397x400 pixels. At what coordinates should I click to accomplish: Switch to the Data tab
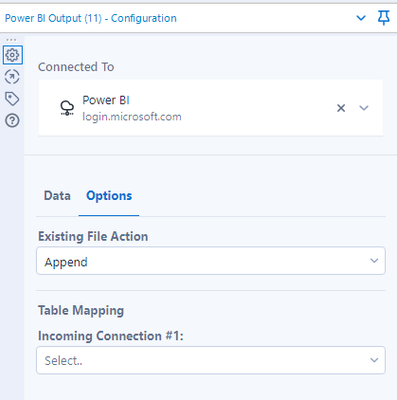tap(57, 196)
